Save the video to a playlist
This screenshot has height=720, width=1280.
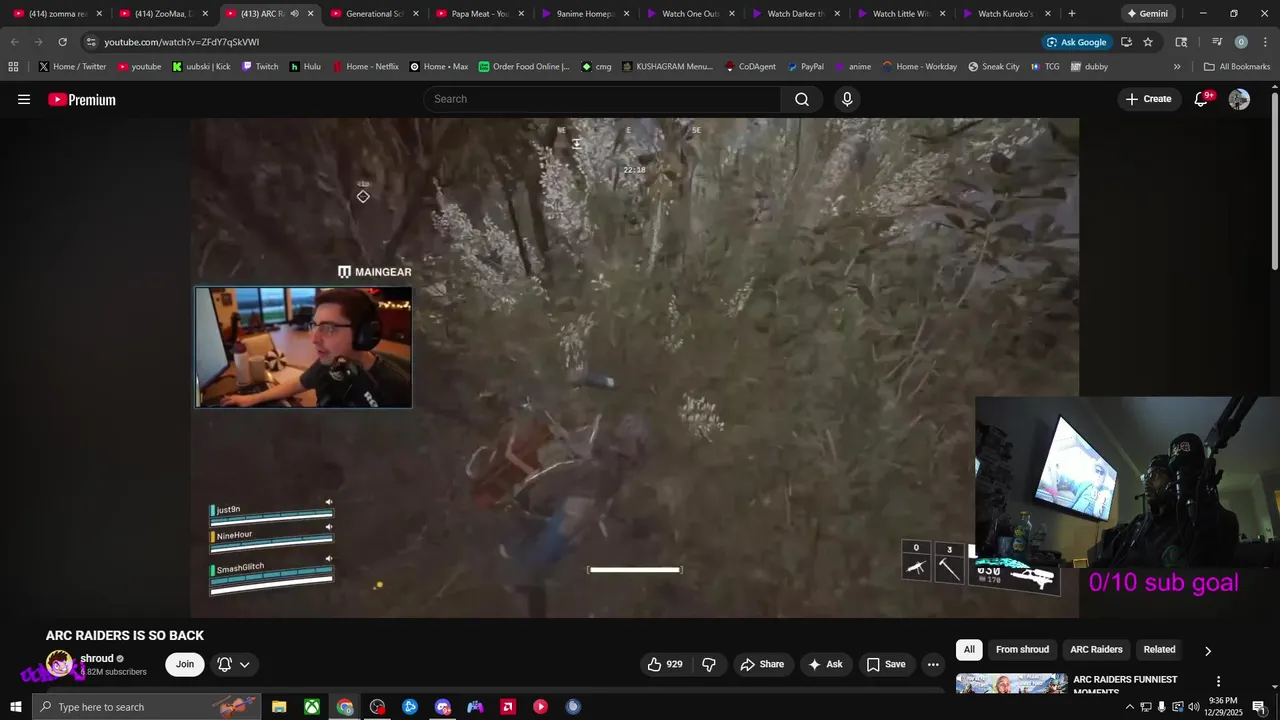(886, 664)
